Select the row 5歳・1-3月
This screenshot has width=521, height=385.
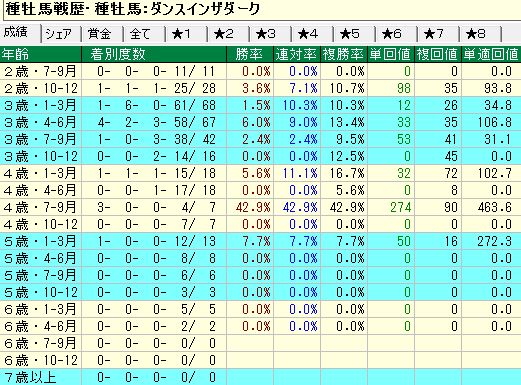[x=260, y=241]
